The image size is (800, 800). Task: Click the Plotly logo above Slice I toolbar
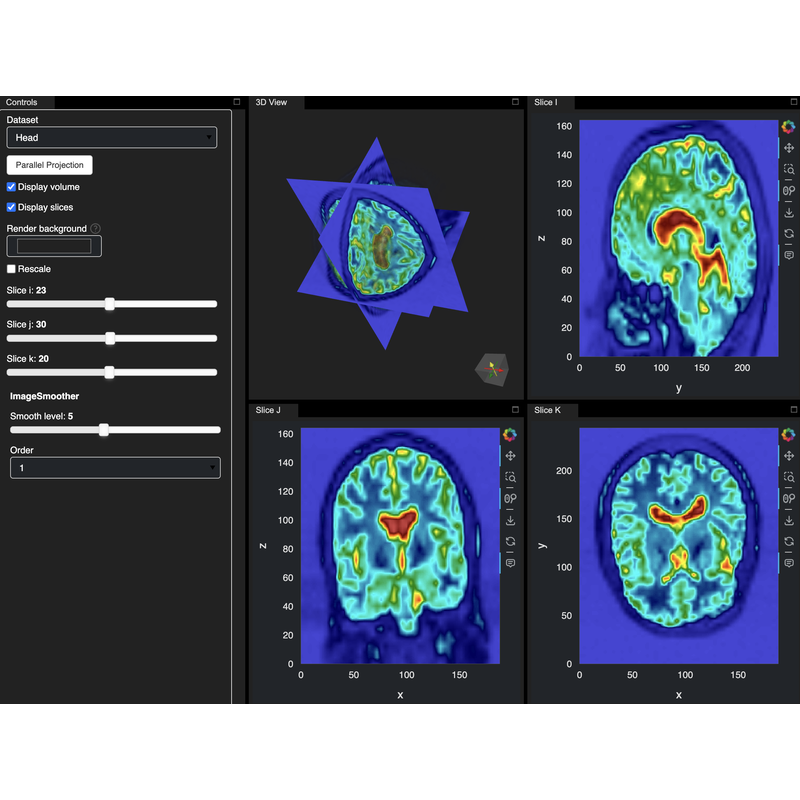pyautogui.click(x=790, y=126)
